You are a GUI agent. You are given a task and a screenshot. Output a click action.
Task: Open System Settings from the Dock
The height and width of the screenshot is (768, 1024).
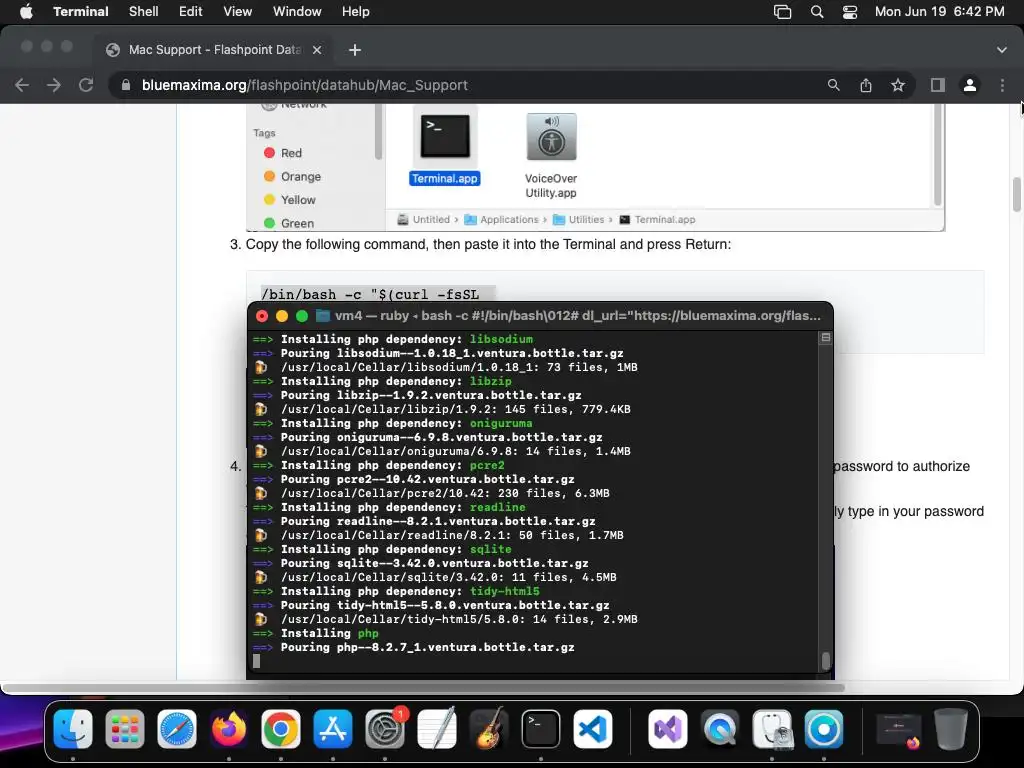click(x=385, y=729)
